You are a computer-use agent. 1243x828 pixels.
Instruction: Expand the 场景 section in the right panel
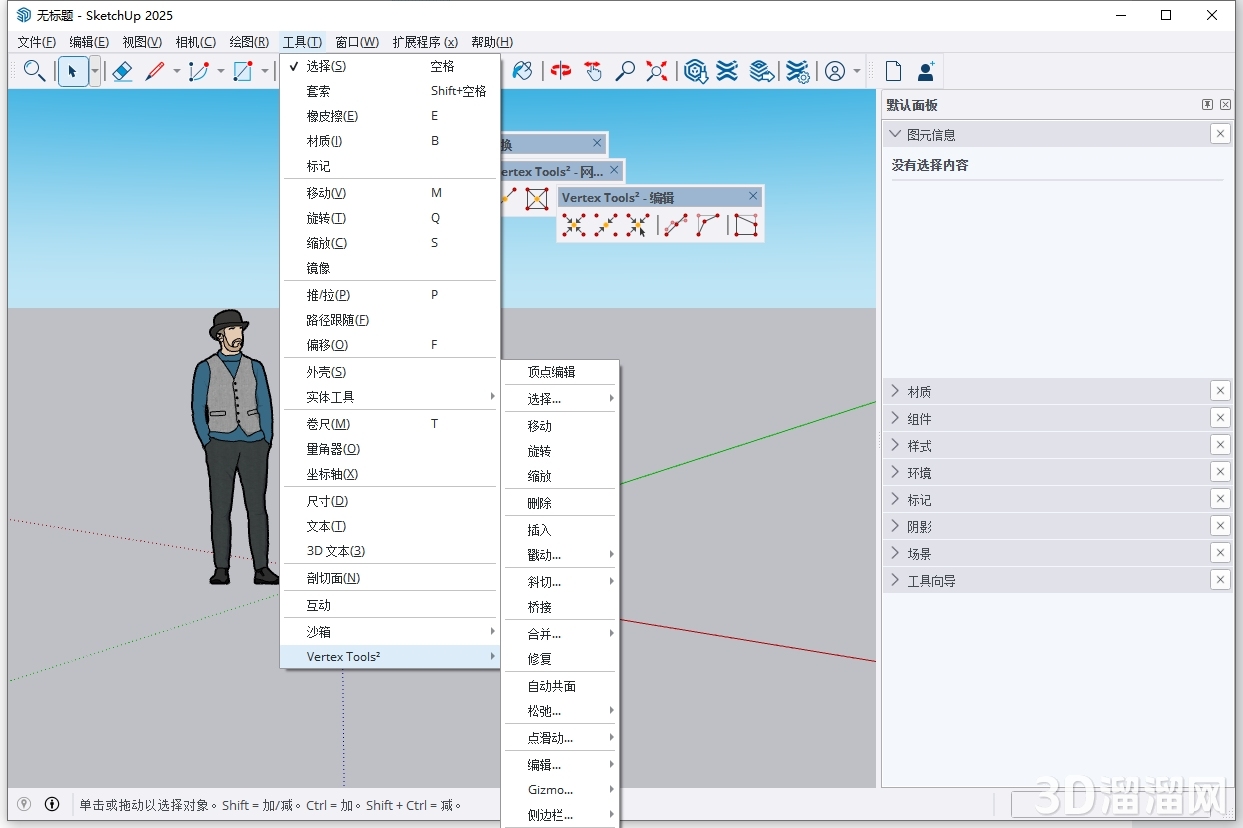920,552
